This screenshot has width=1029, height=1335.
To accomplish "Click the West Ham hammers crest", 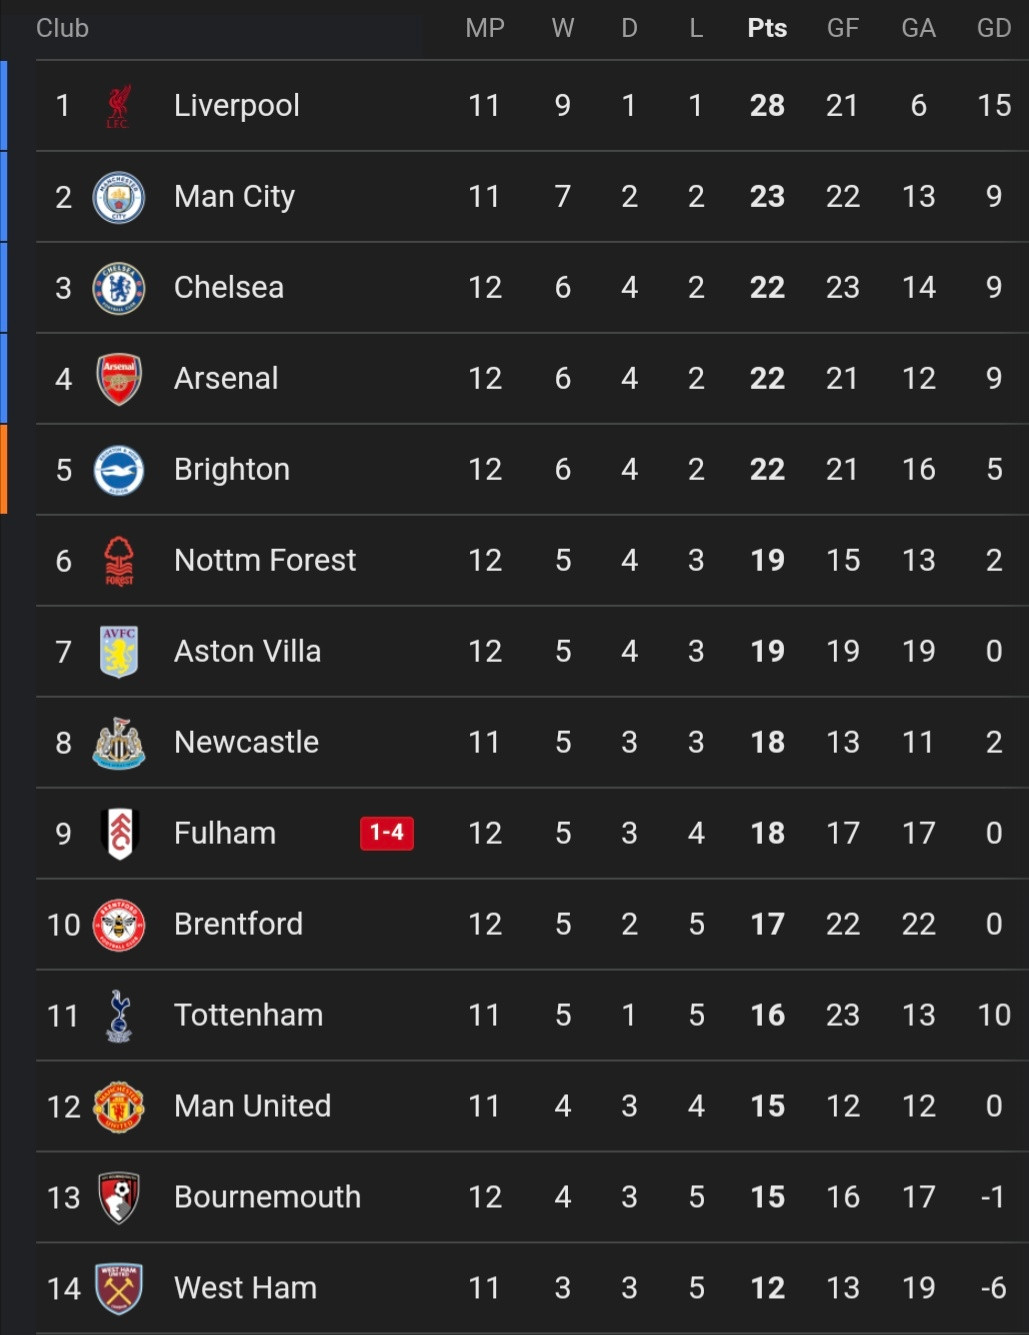I will tap(118, 1289).
